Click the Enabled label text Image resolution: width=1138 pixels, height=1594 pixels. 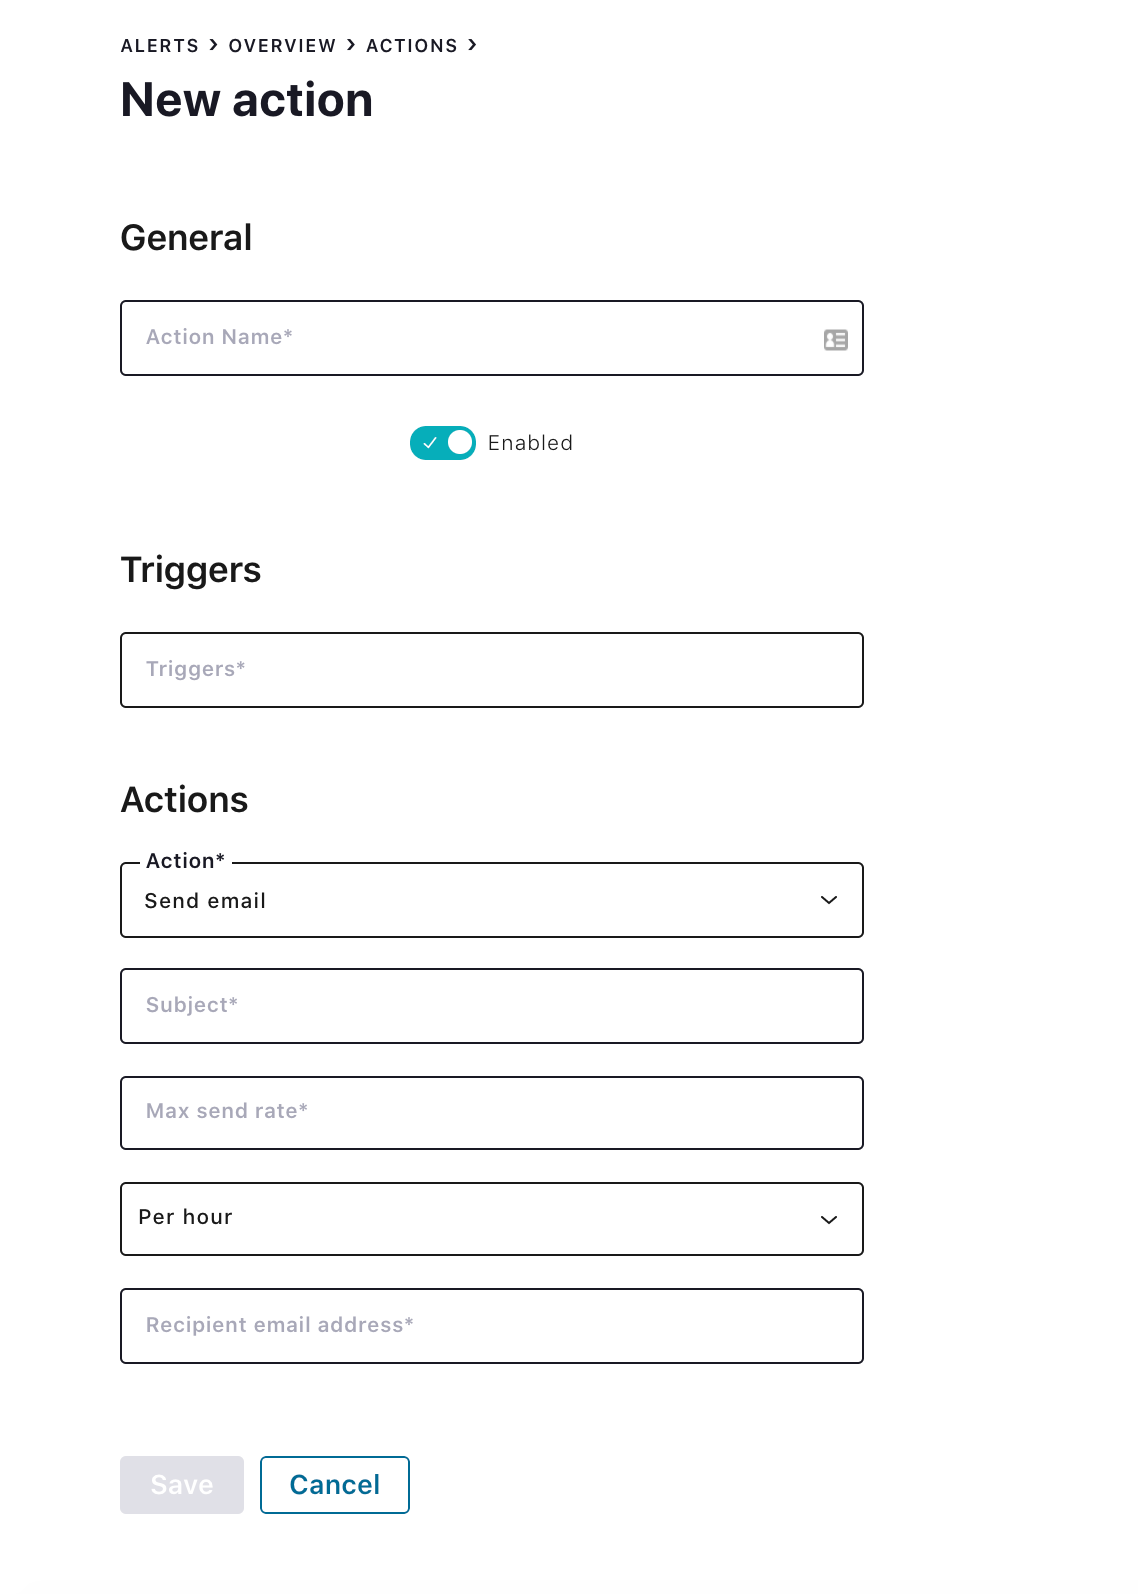(530, 443)
